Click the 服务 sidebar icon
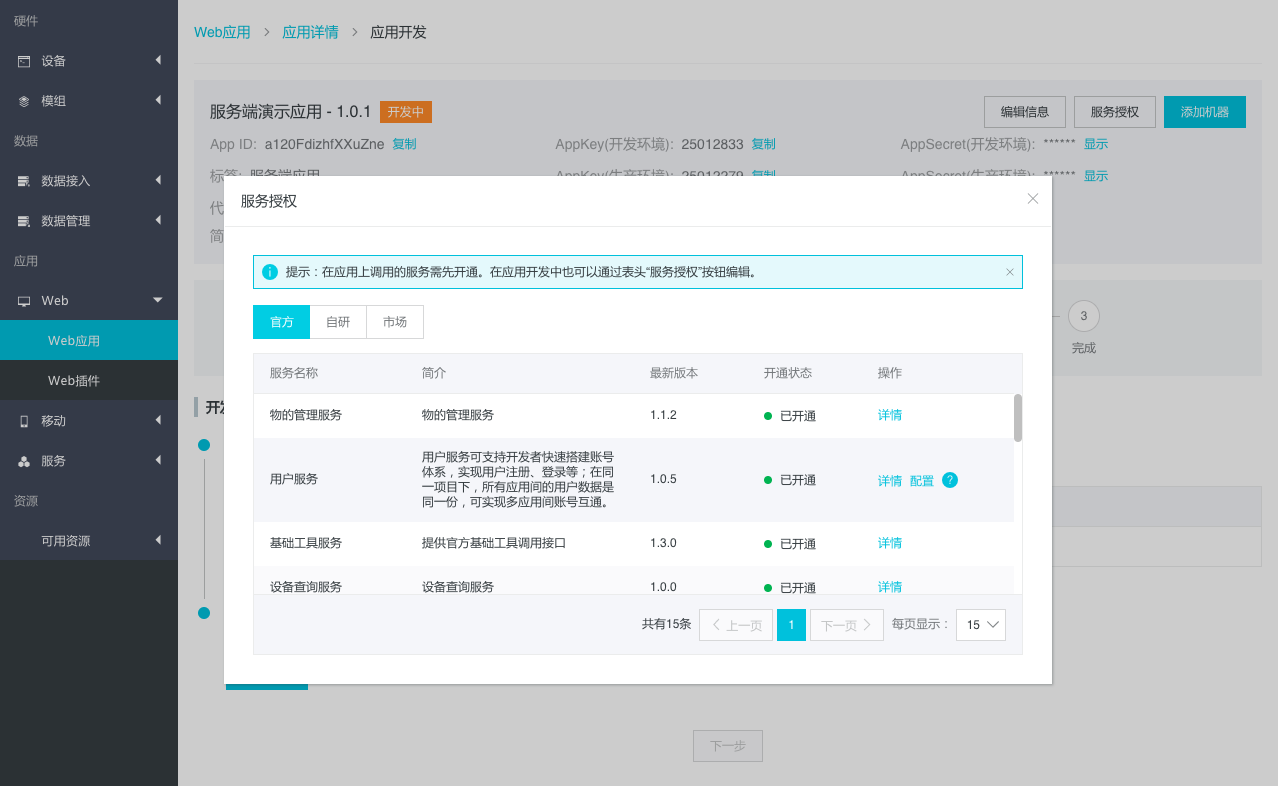The height and width of the screenshot is (786, 1278). coord(24,461)
